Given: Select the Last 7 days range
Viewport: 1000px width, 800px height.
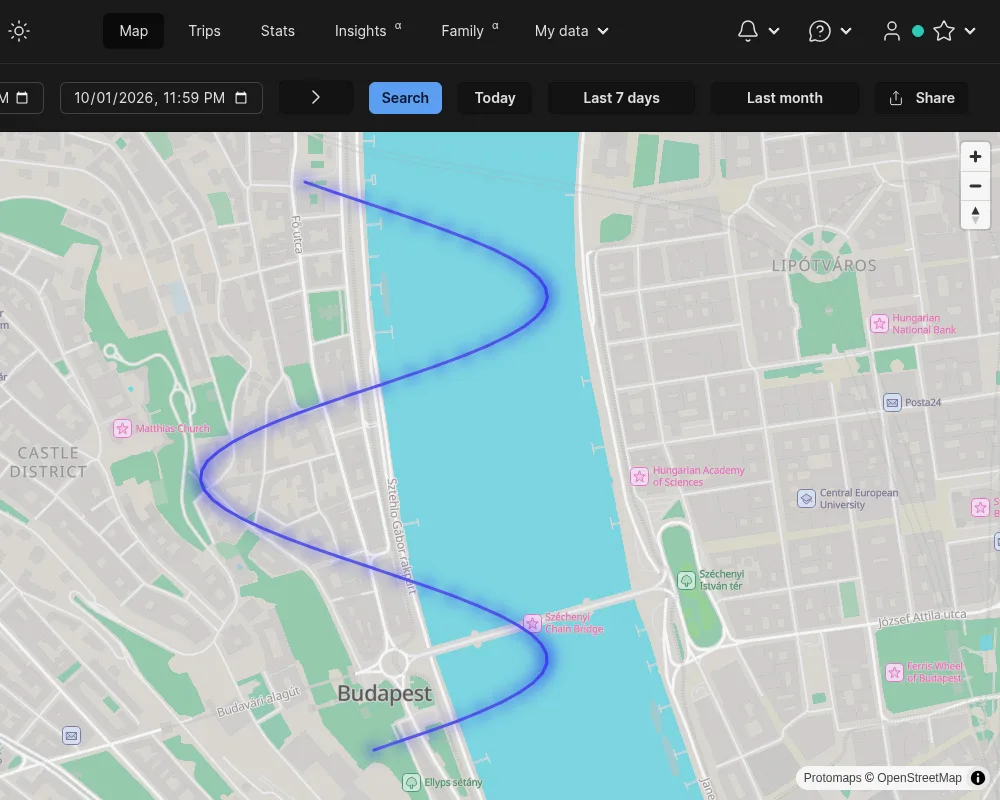Looking at the screenshot, I should click(x=621, y=98).
